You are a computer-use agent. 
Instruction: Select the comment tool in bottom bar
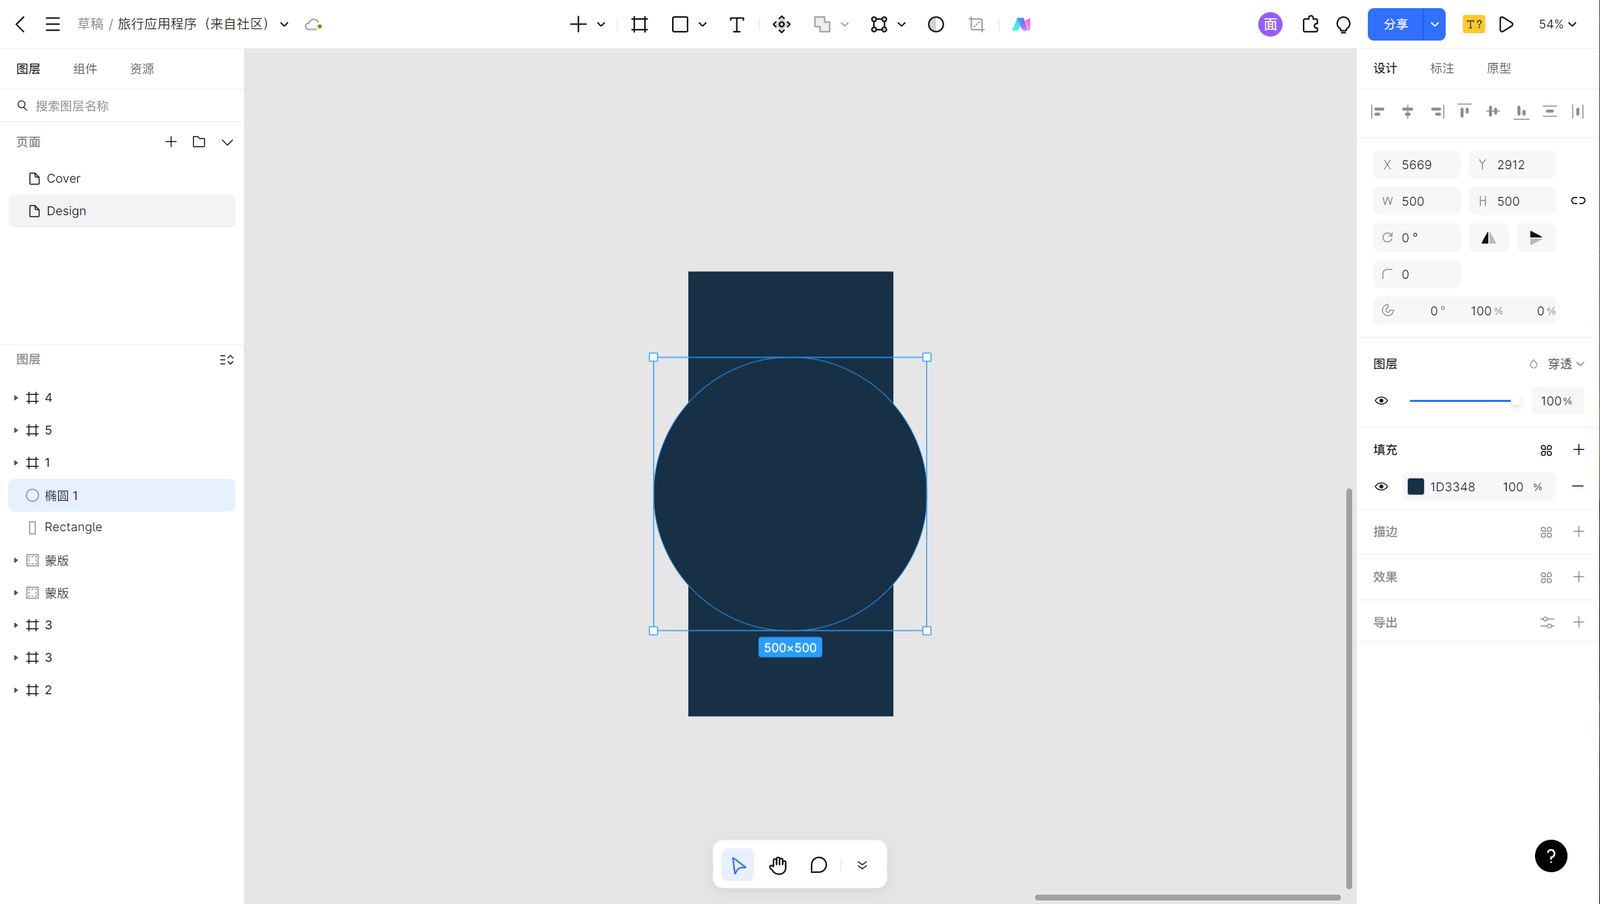pos(818,865)
